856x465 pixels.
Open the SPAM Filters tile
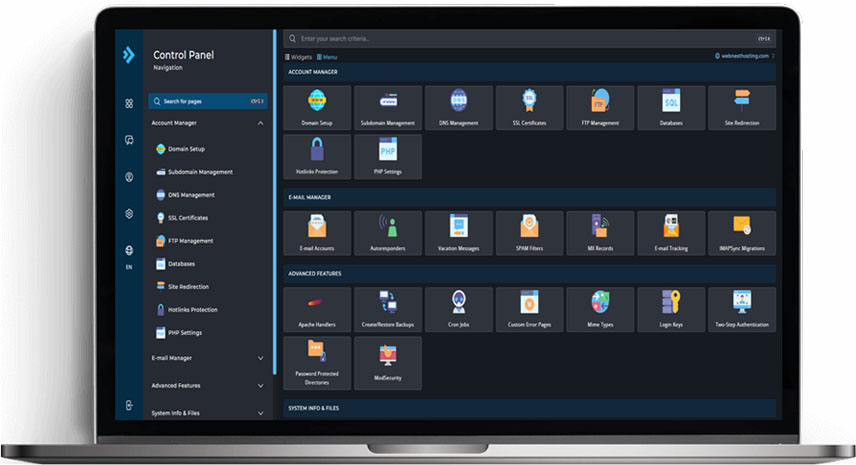tap(530, 233)
